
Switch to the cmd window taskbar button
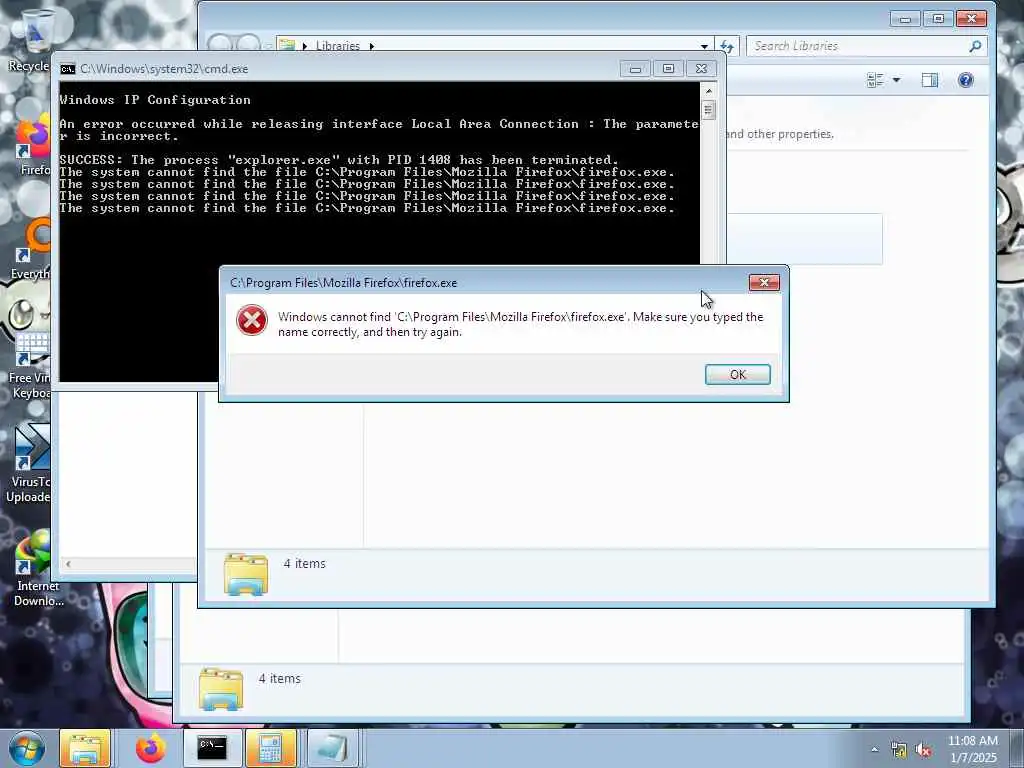coord(212,748)
